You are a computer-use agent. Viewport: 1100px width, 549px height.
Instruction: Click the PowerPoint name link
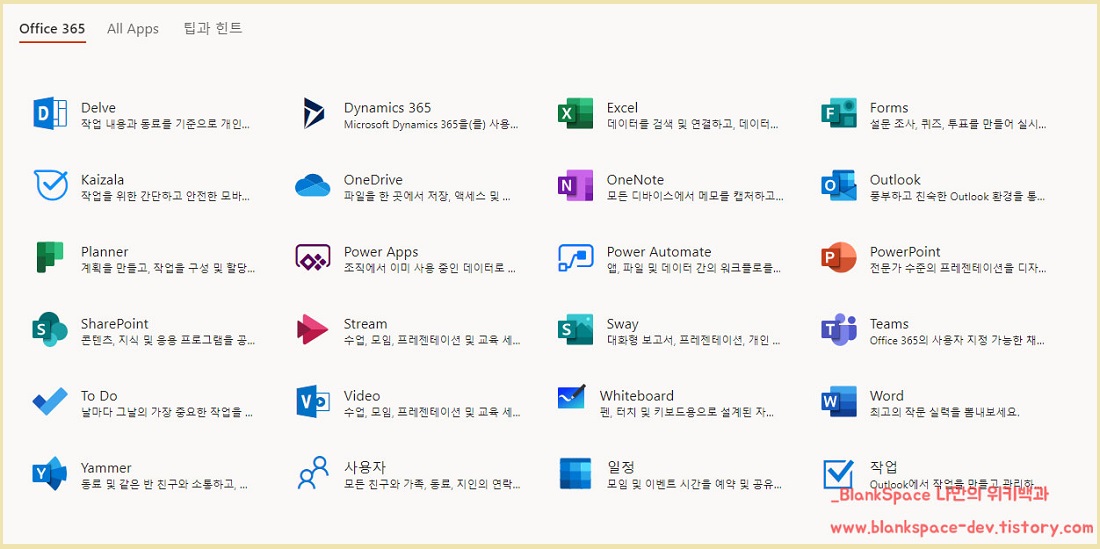[905, 252]
